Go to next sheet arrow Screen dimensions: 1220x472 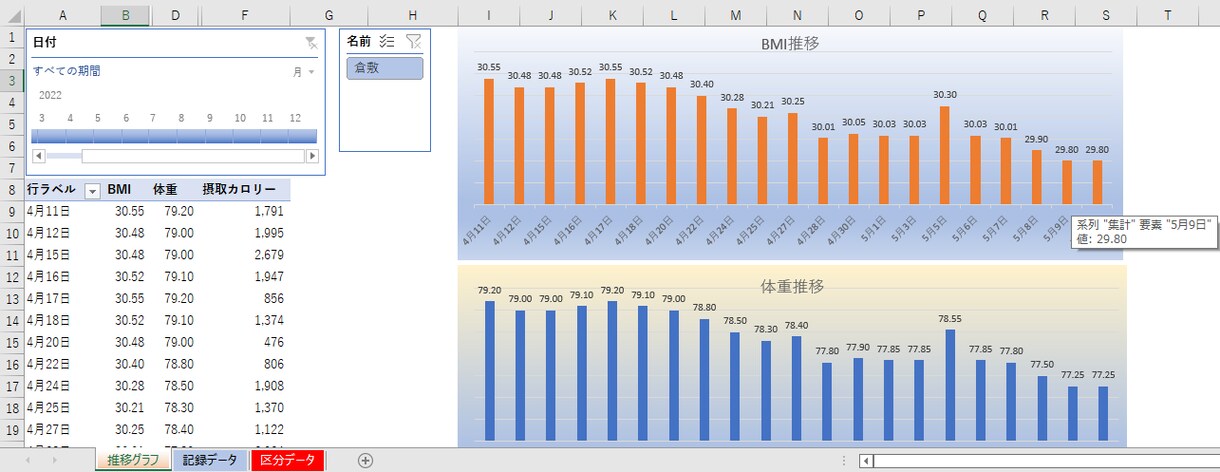coord(55,460)
